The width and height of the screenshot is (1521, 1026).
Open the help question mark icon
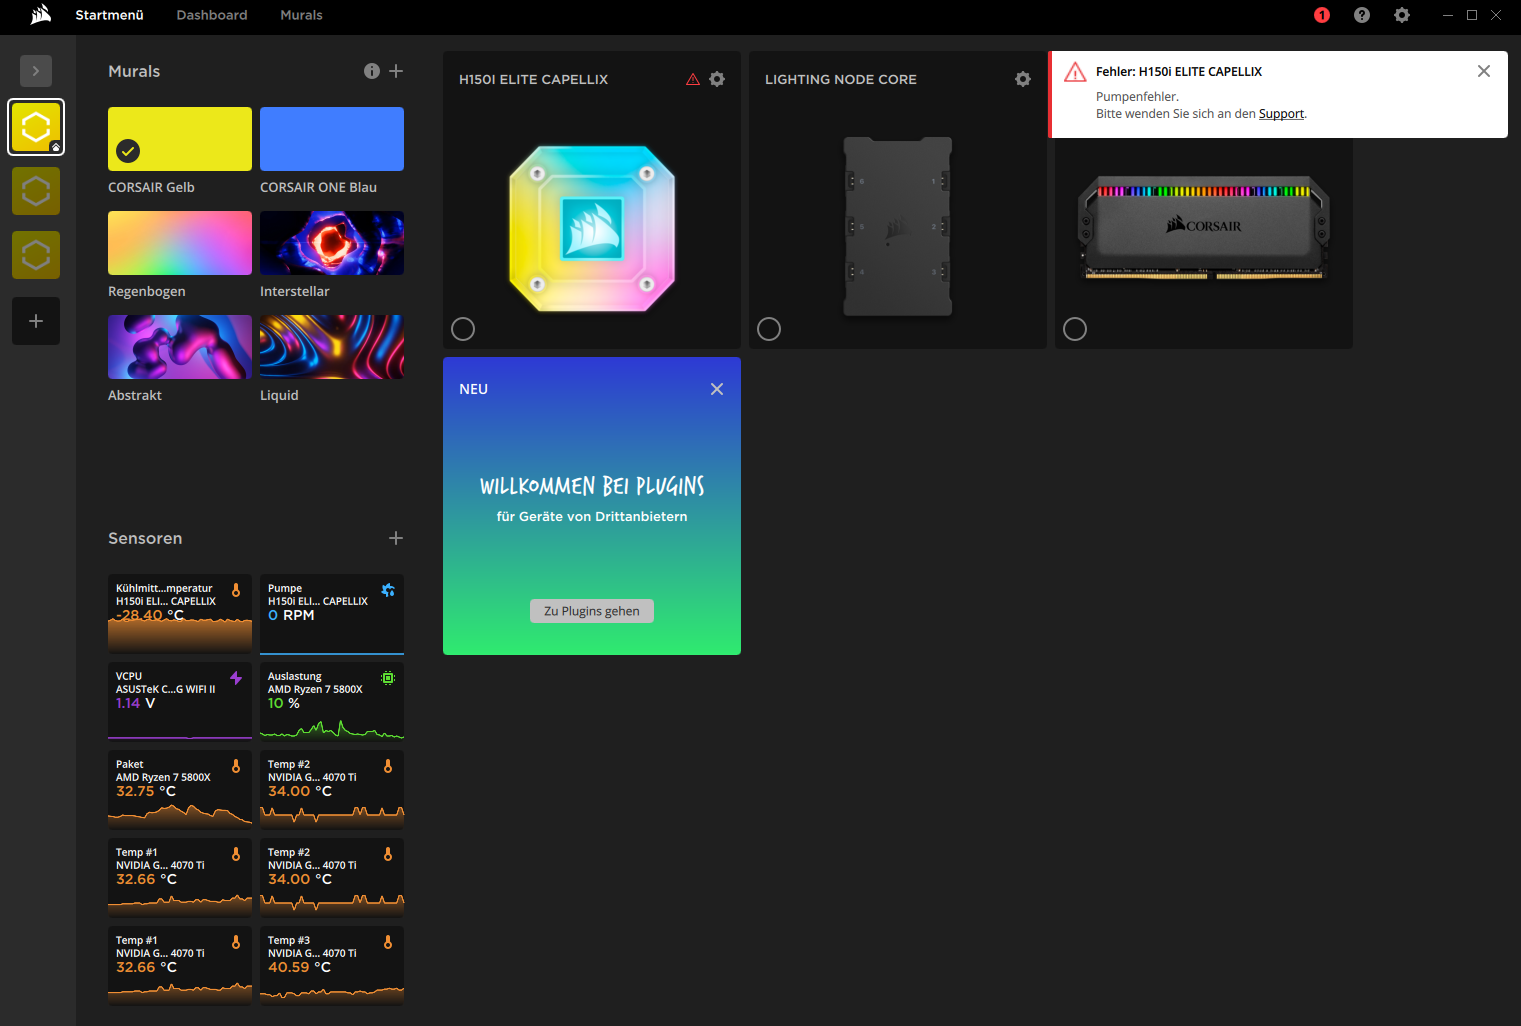tap(1362, 15)
